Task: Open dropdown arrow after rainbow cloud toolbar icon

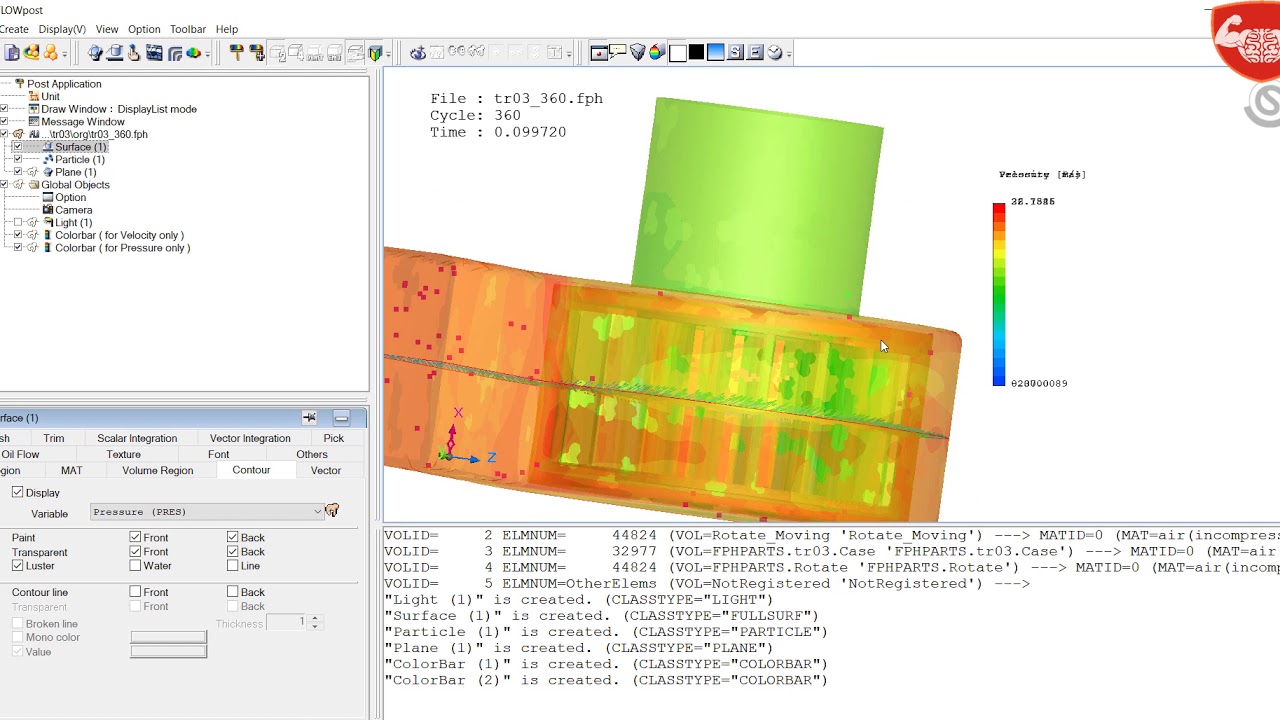Action: pos(207,53)
